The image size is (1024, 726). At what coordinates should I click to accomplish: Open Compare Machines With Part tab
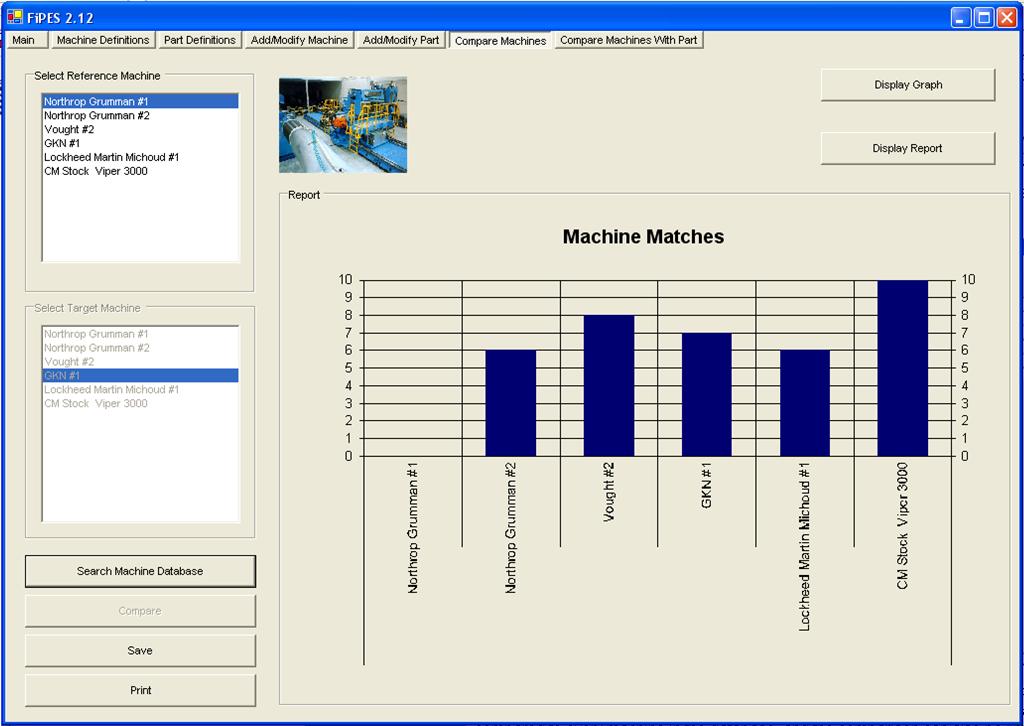click(x=628, y=40)
